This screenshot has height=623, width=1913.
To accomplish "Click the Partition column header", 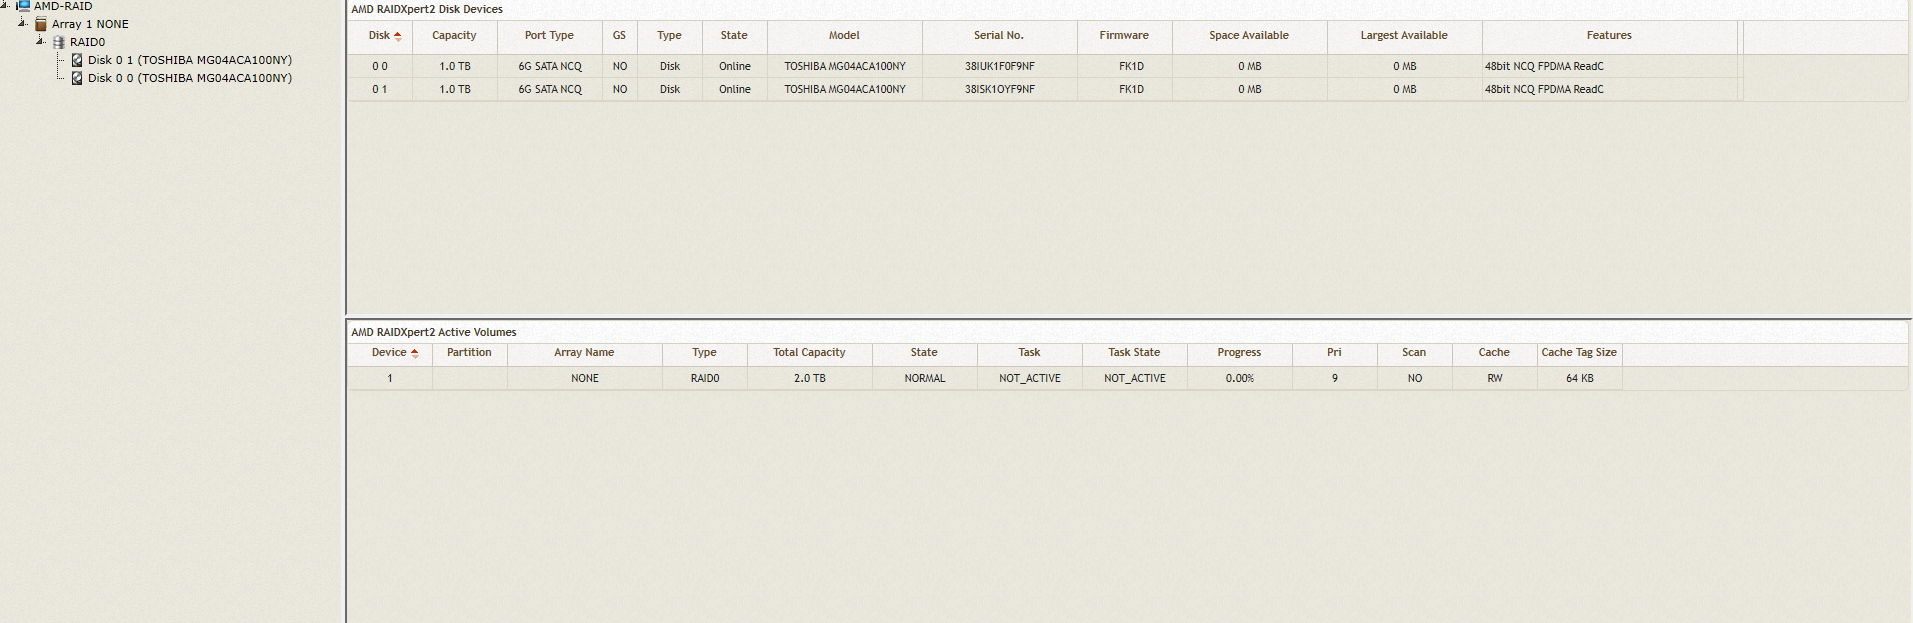I will pyautogui.click(x=469, y=353).
